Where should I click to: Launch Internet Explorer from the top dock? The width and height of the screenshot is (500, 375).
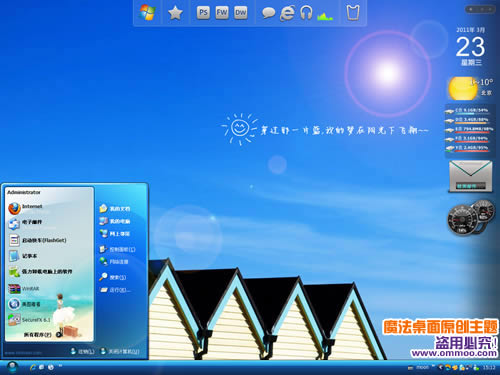pyautogui.click(x=287, y=13)
